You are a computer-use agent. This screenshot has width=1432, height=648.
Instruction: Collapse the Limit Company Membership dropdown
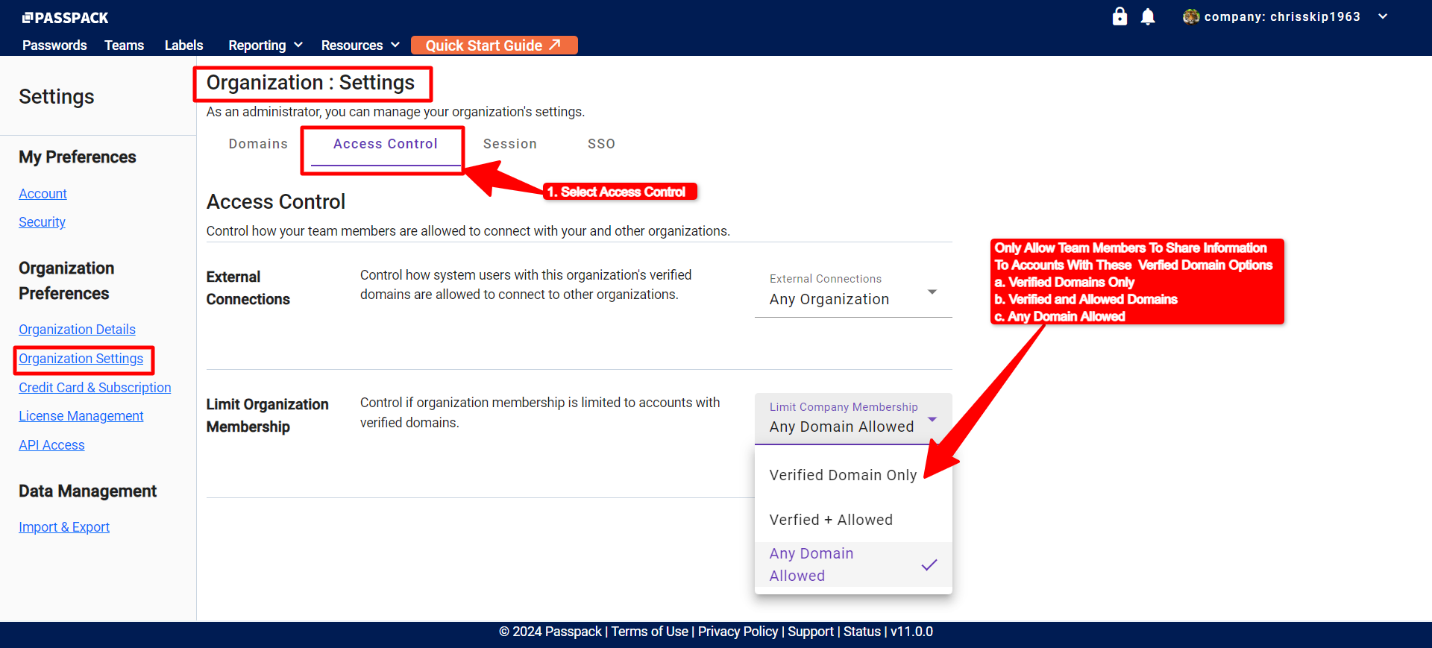pos(853,419)
